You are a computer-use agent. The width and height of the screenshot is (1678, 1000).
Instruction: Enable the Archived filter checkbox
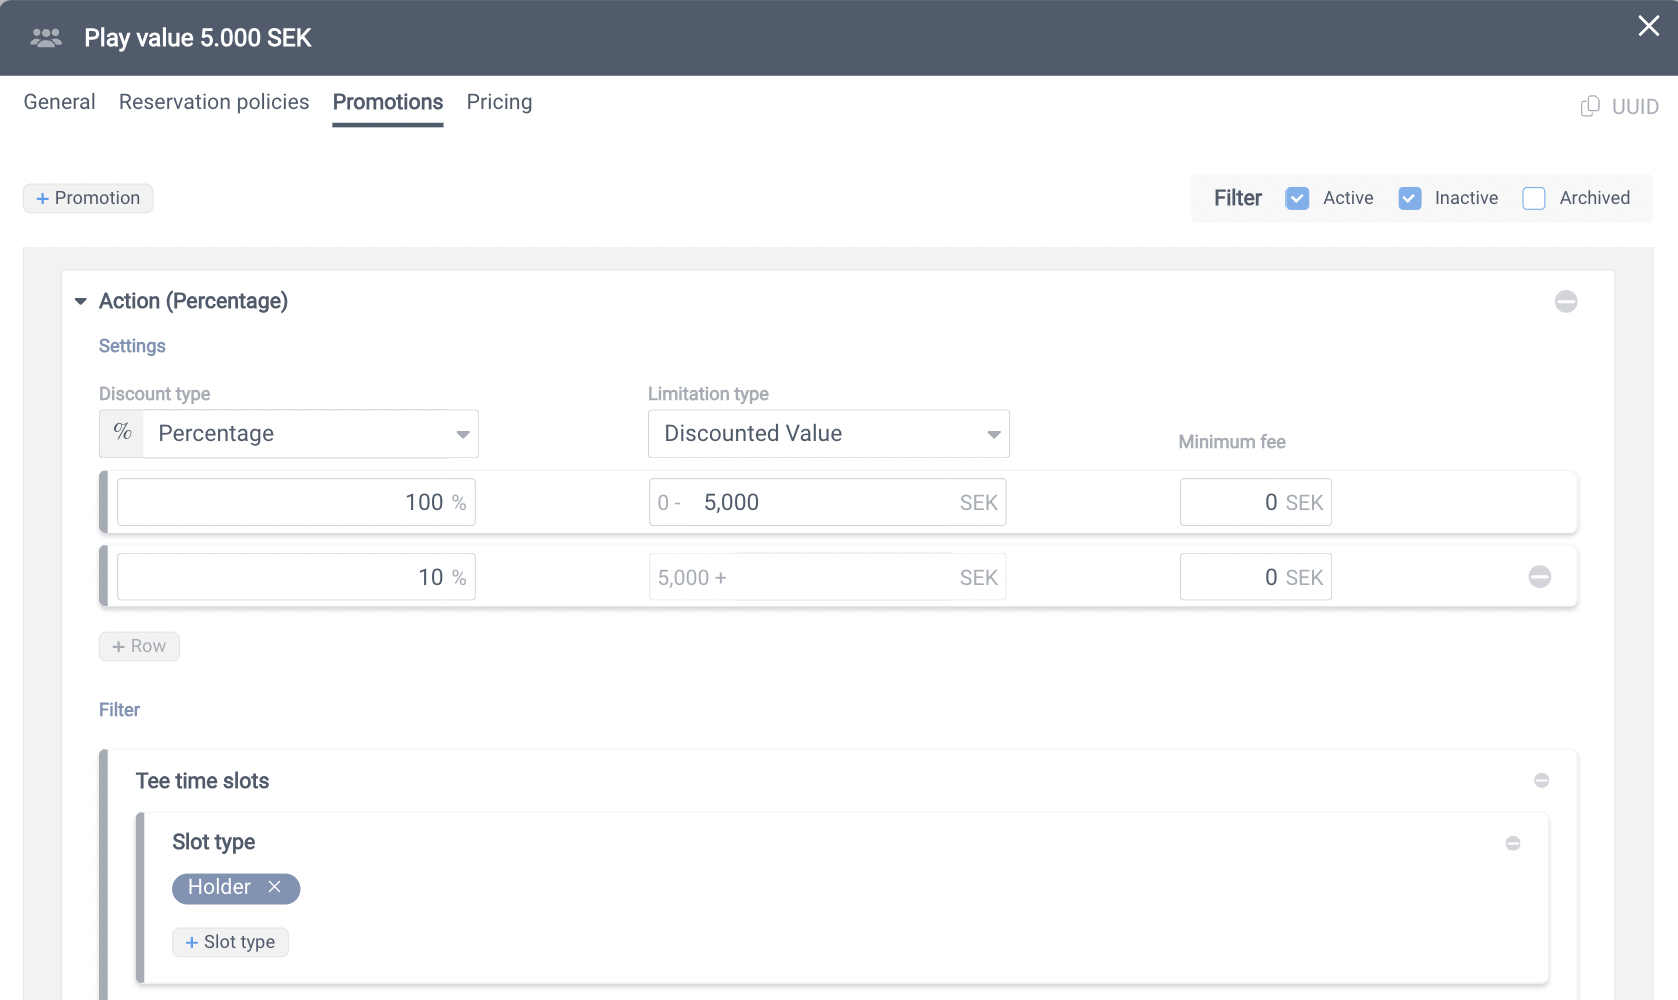(1534, 198)
